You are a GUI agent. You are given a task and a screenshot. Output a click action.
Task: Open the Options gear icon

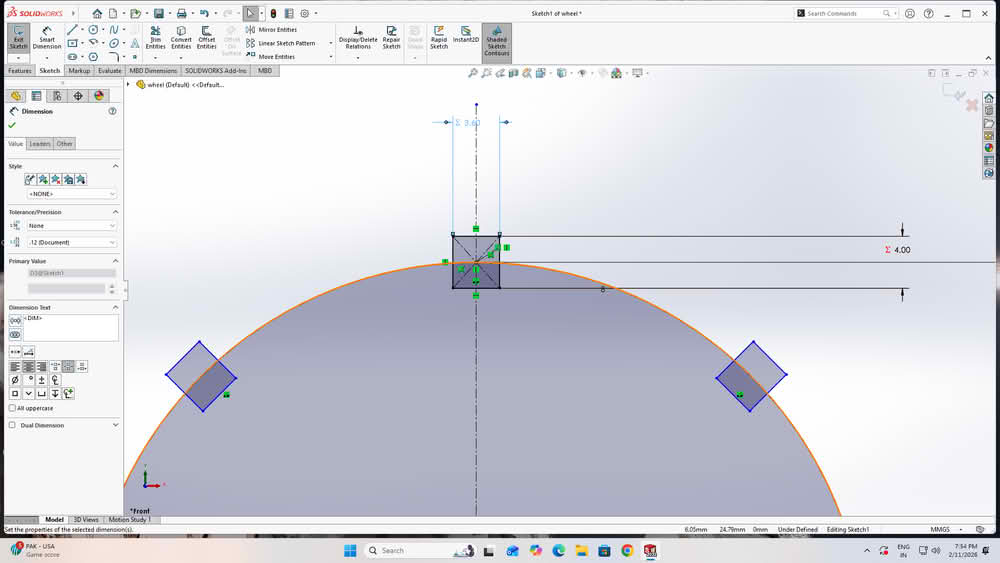point(305,13)
